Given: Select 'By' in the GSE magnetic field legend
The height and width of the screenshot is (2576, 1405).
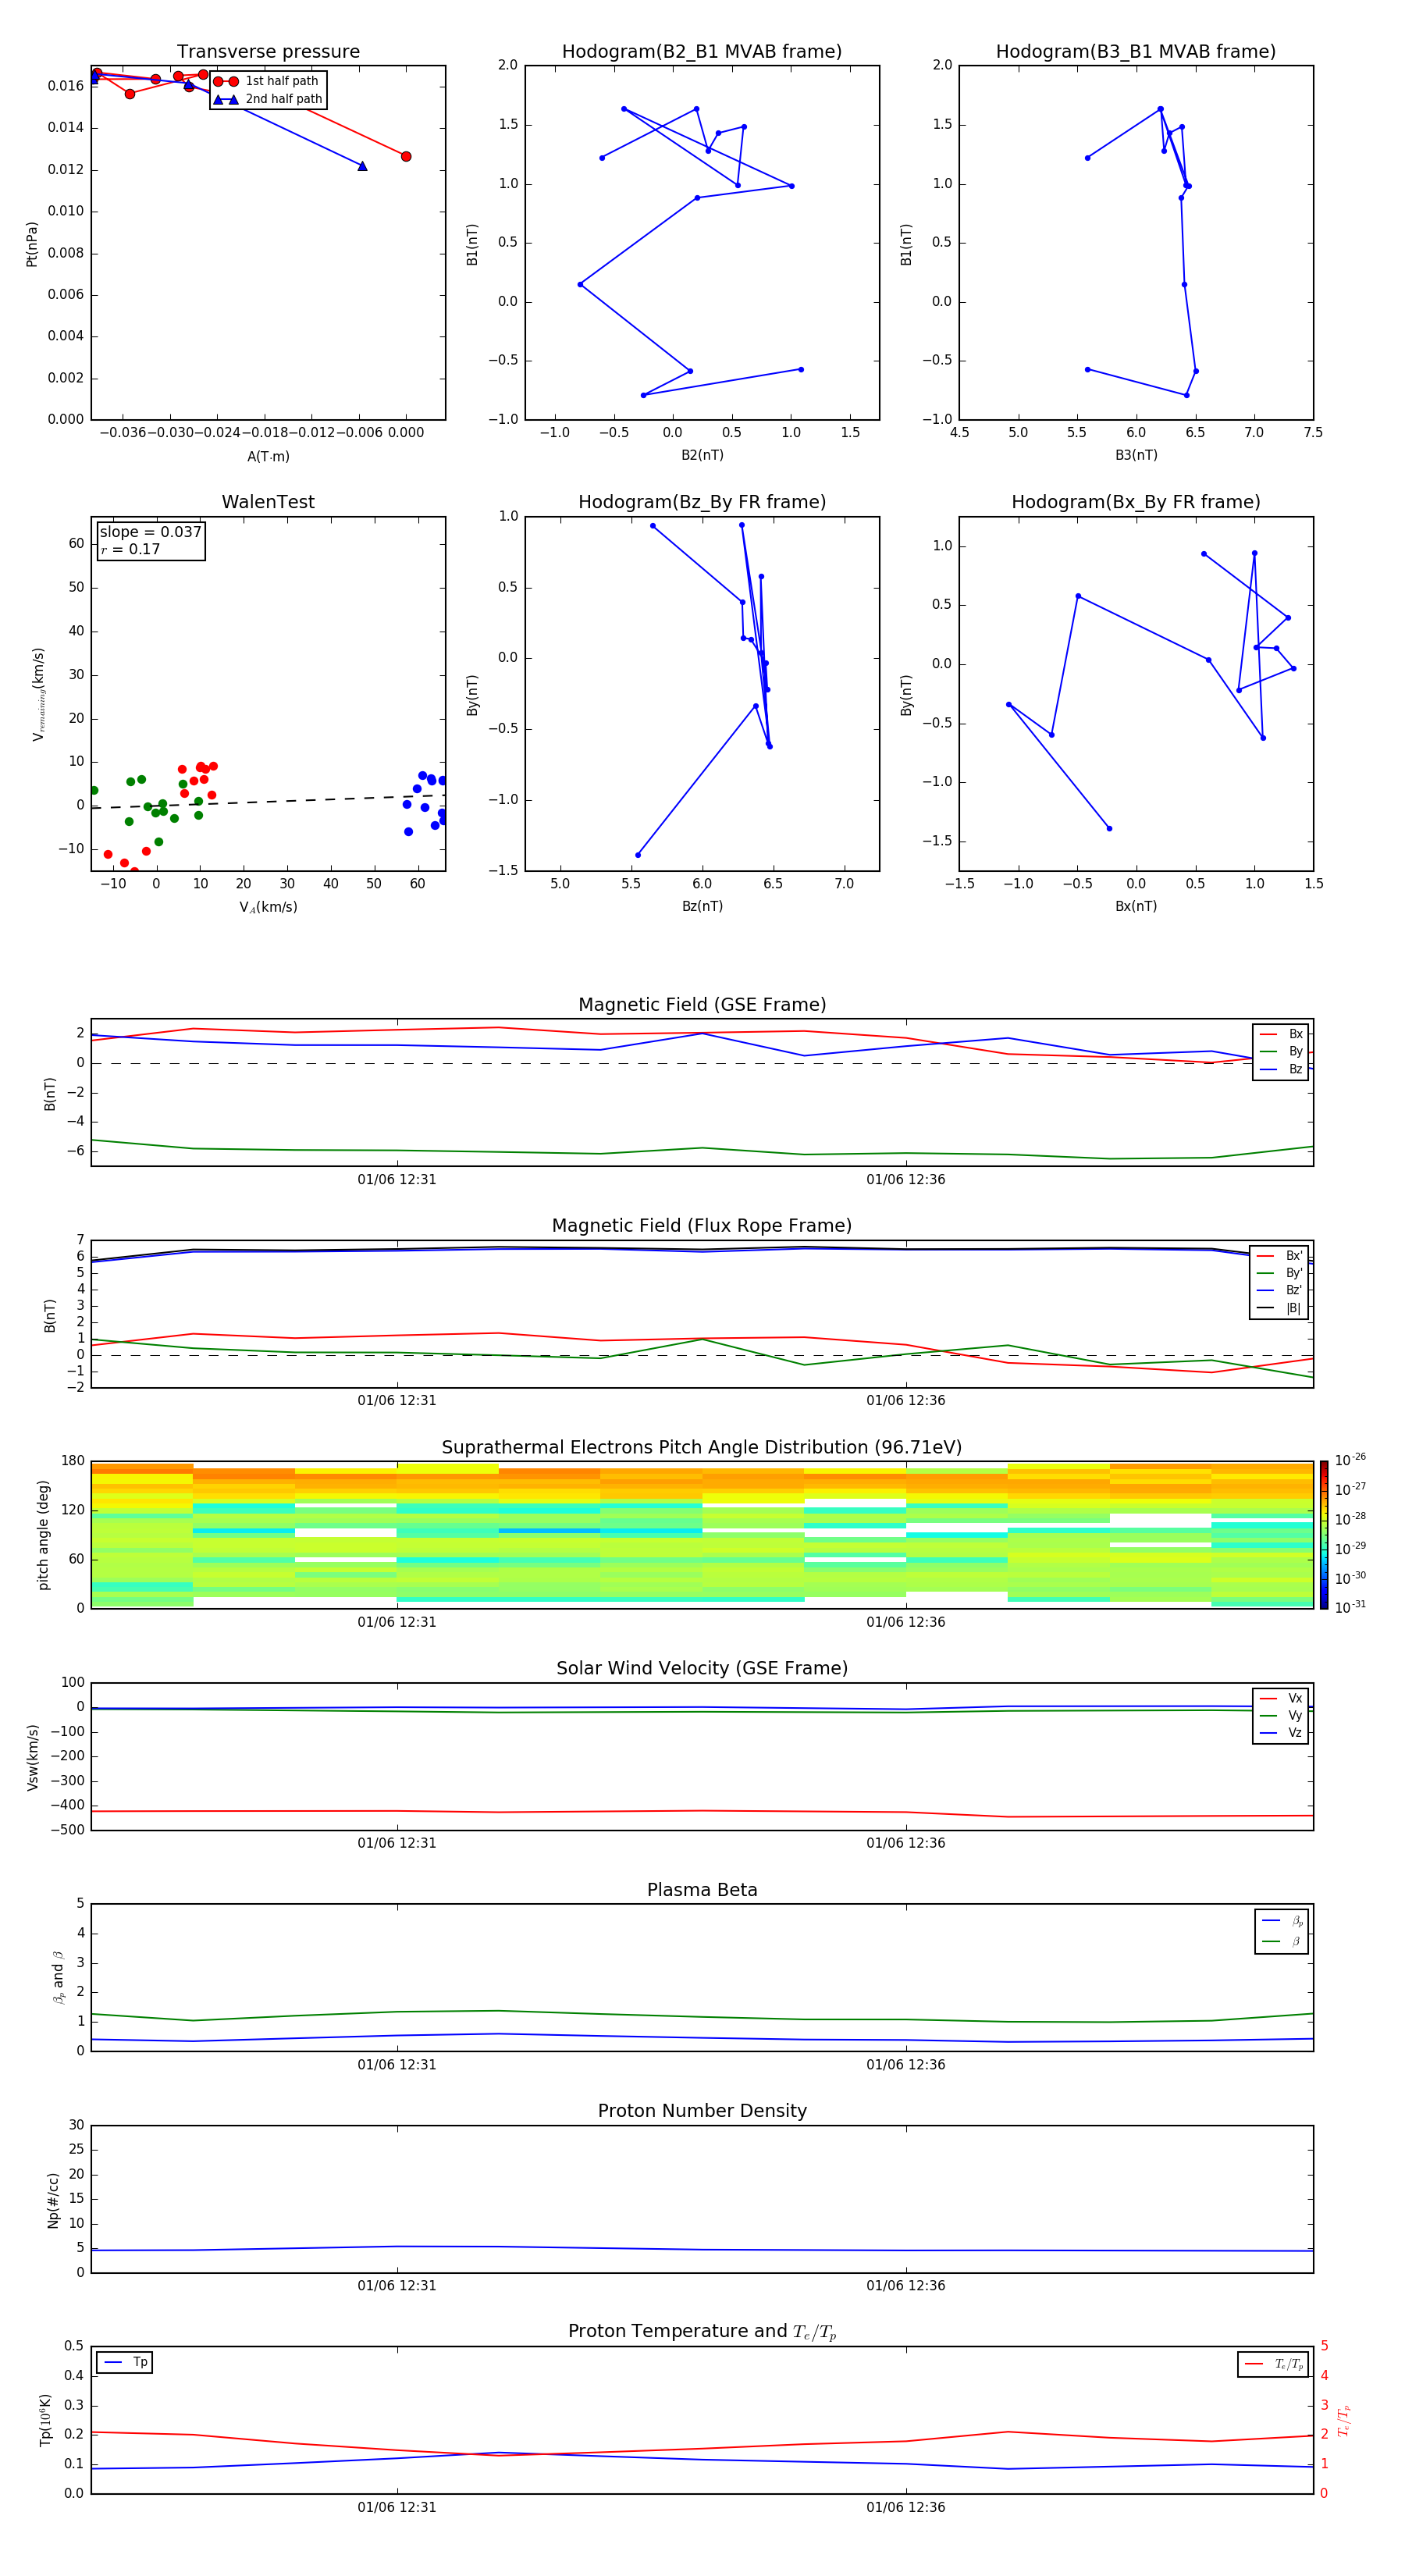Looking at the screenshot, I should [1281, 1052].
